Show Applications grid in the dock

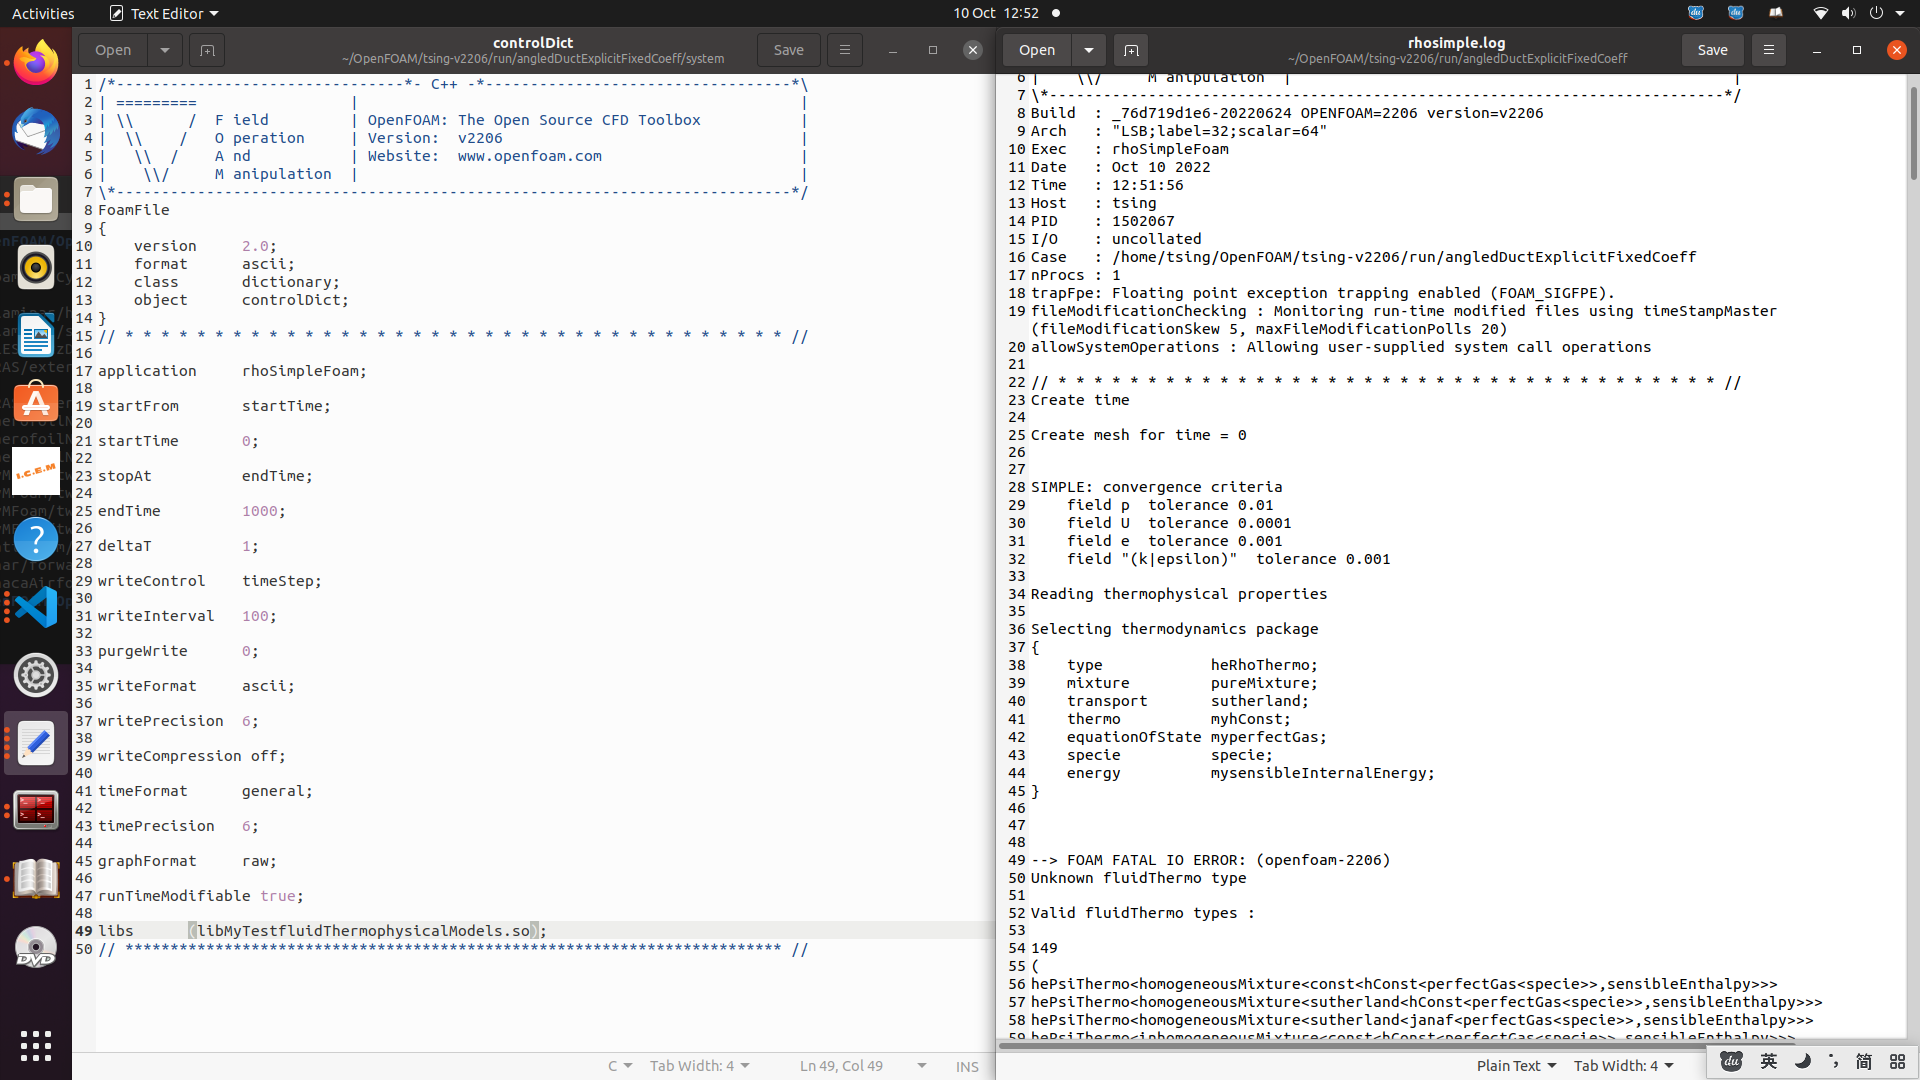[36, 1046]
